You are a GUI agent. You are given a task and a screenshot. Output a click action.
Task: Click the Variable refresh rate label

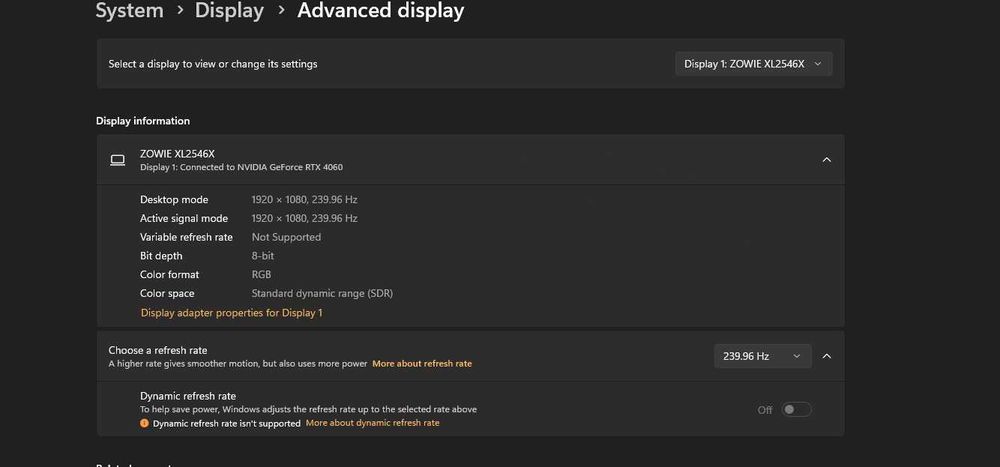(186, 237)
